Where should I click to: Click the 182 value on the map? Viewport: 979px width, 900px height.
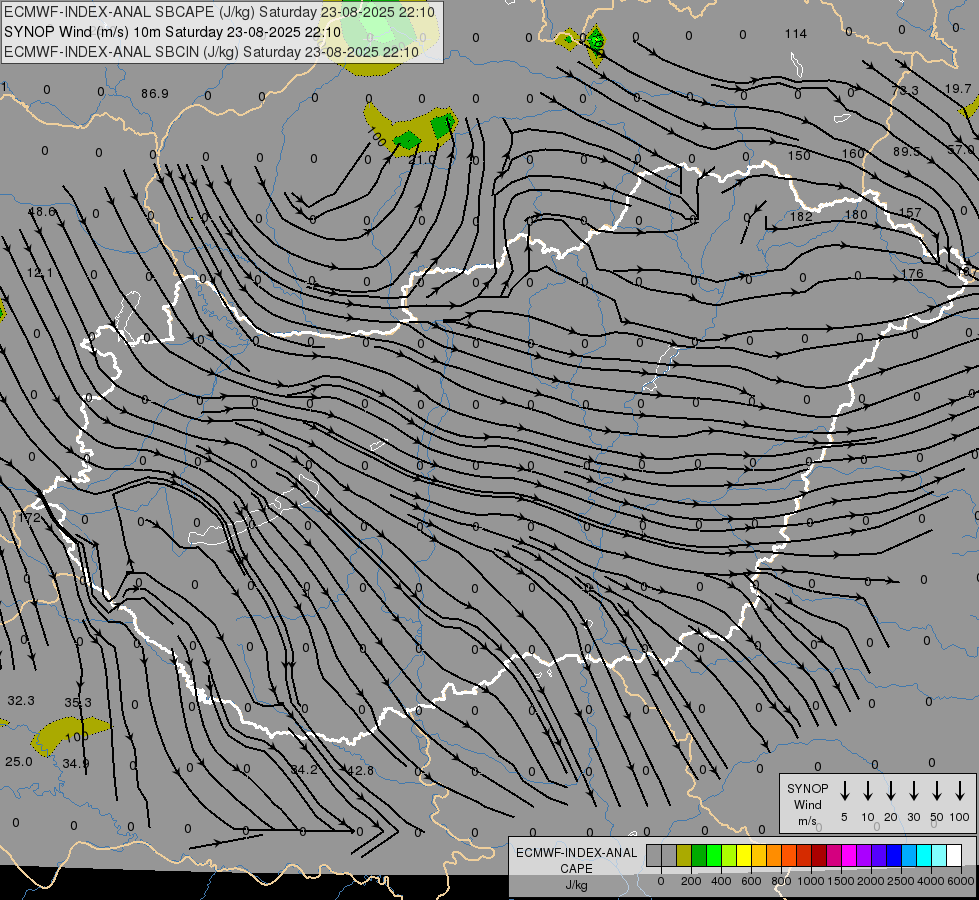click(801, 217)
